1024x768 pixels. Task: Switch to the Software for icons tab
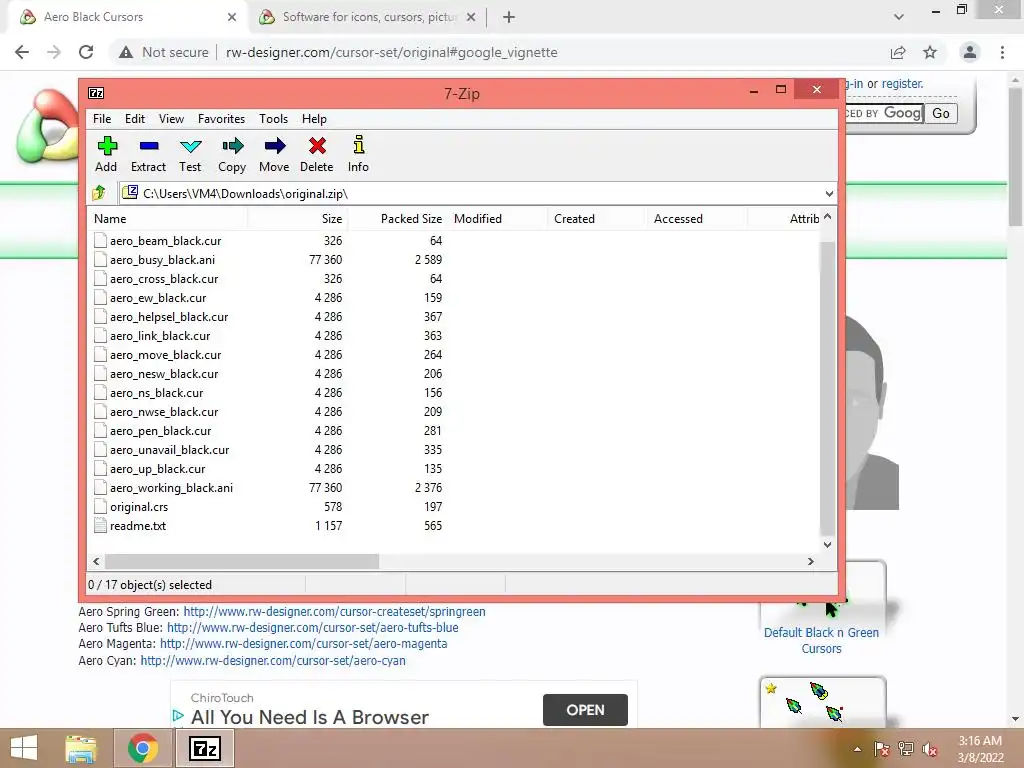pyautogui.click(x=369, y=17)
